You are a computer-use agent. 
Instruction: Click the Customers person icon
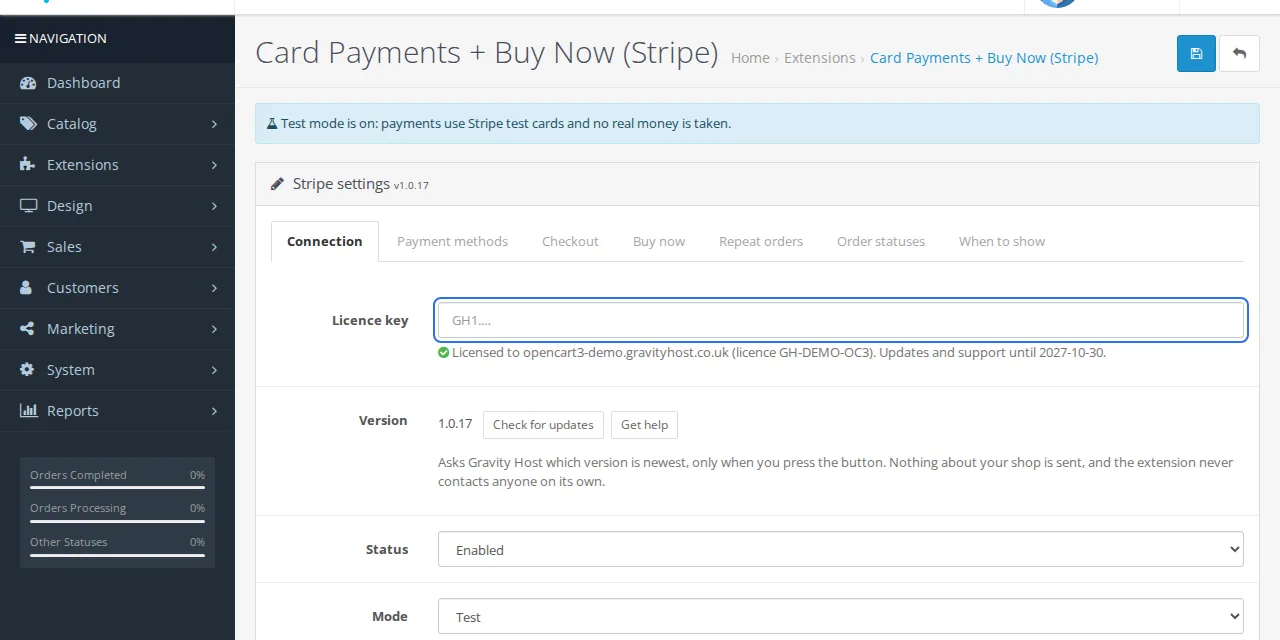point(27,288)
